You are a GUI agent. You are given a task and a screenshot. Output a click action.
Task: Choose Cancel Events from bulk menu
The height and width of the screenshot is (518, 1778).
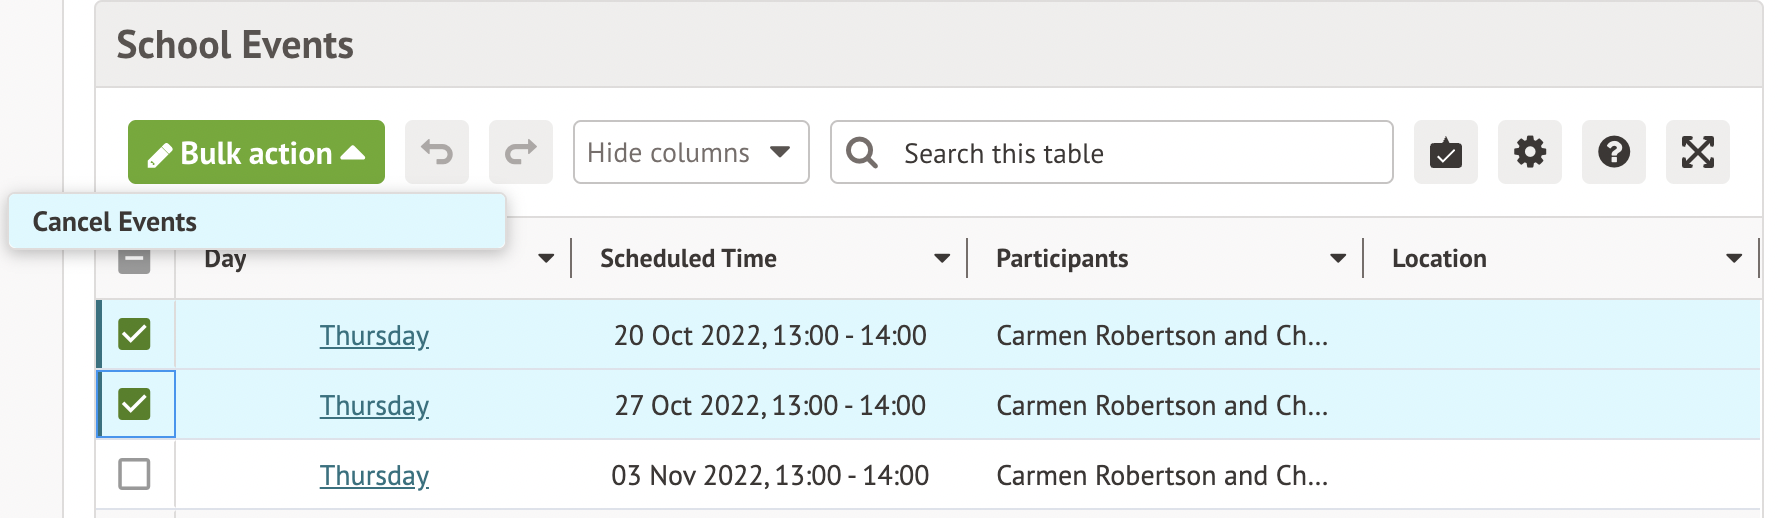(115, 222)
